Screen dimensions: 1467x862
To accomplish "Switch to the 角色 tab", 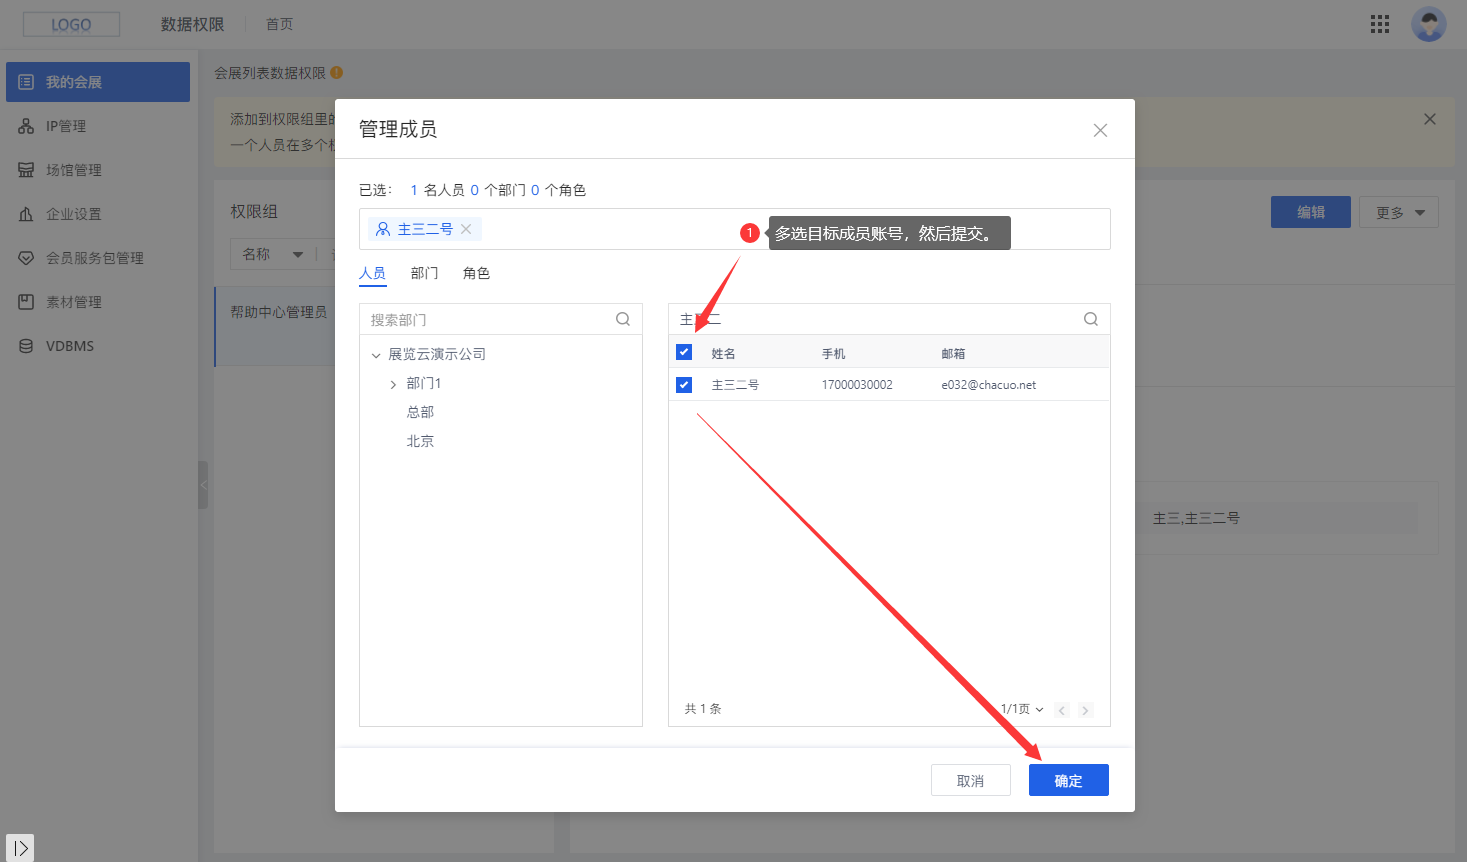I will point(476,273).
